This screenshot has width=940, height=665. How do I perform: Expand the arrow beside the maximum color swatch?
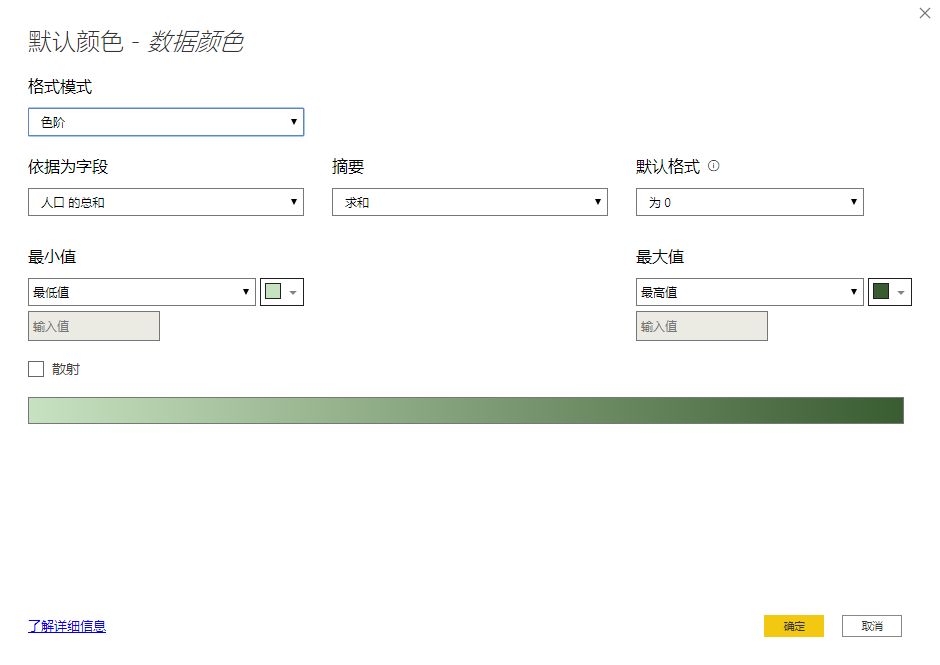point(901,293)
